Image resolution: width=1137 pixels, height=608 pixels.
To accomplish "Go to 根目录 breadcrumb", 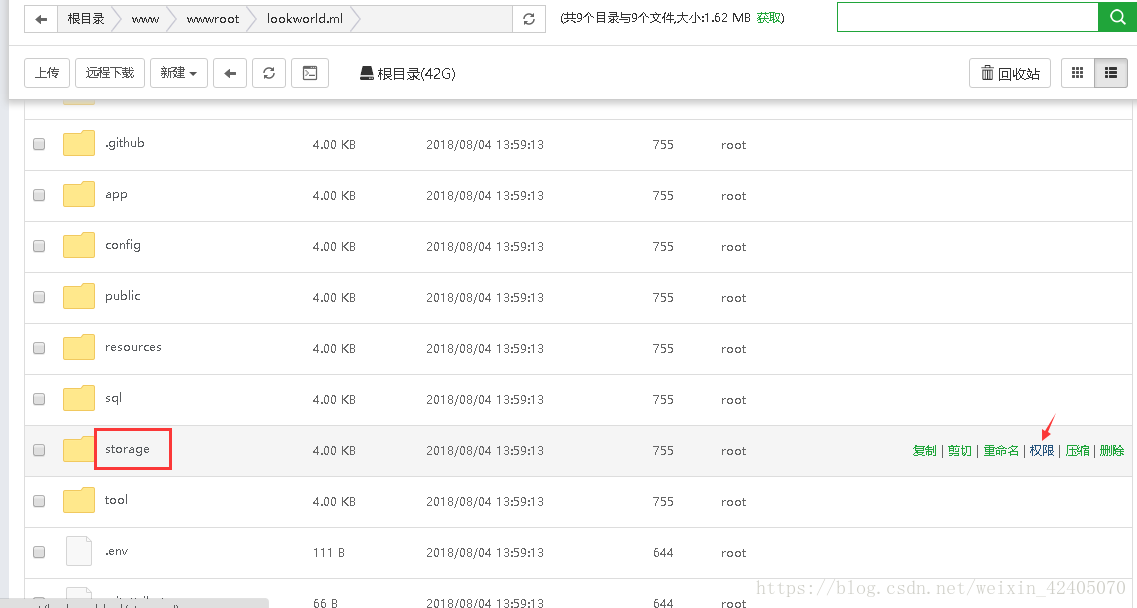I will pyautogui.click(x=86, y=19).
